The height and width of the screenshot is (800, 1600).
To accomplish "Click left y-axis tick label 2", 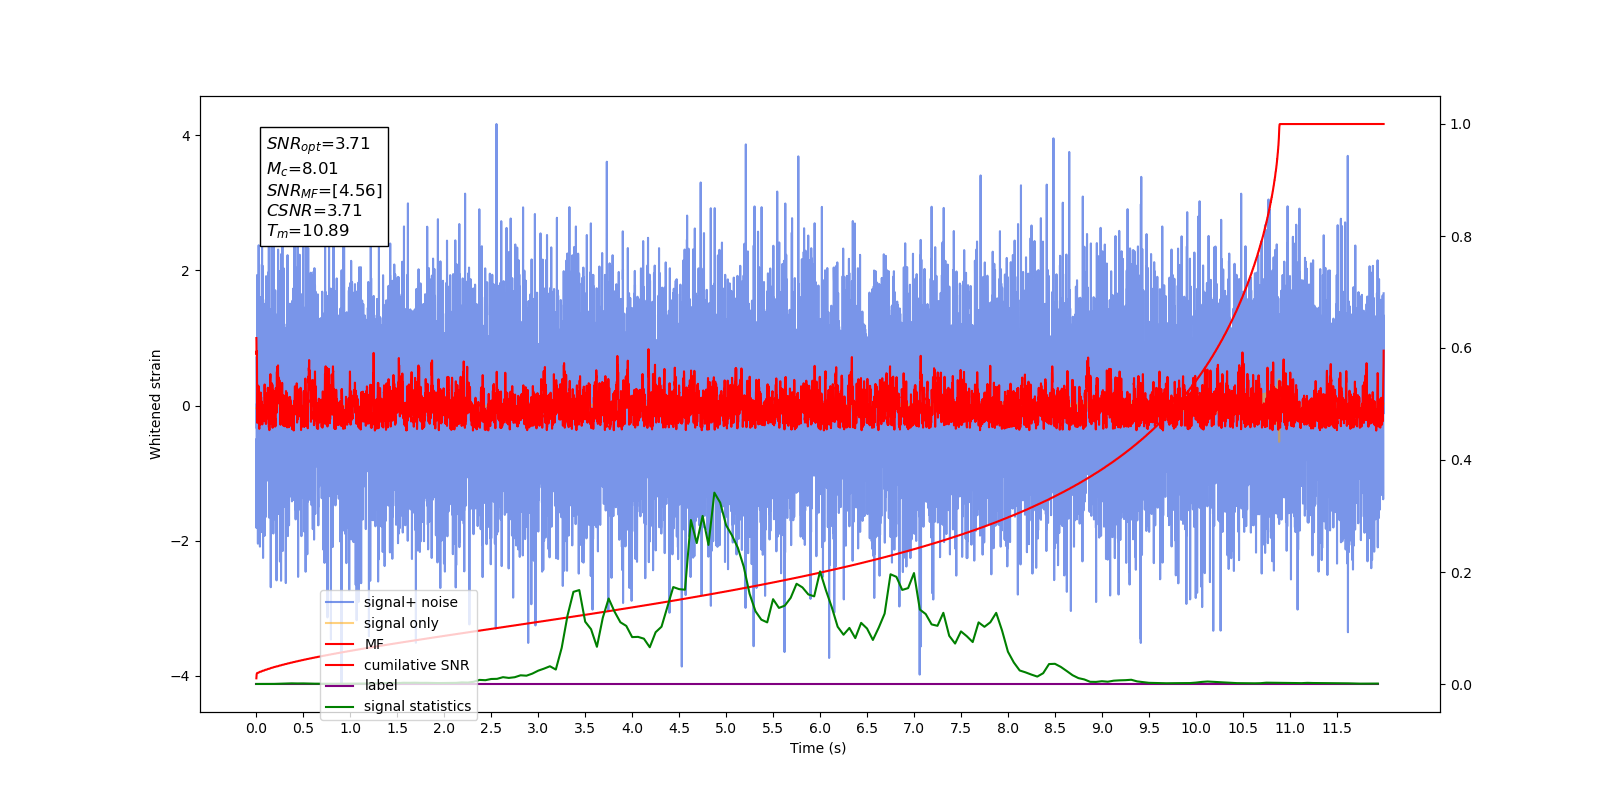I will tap(186, 271).
